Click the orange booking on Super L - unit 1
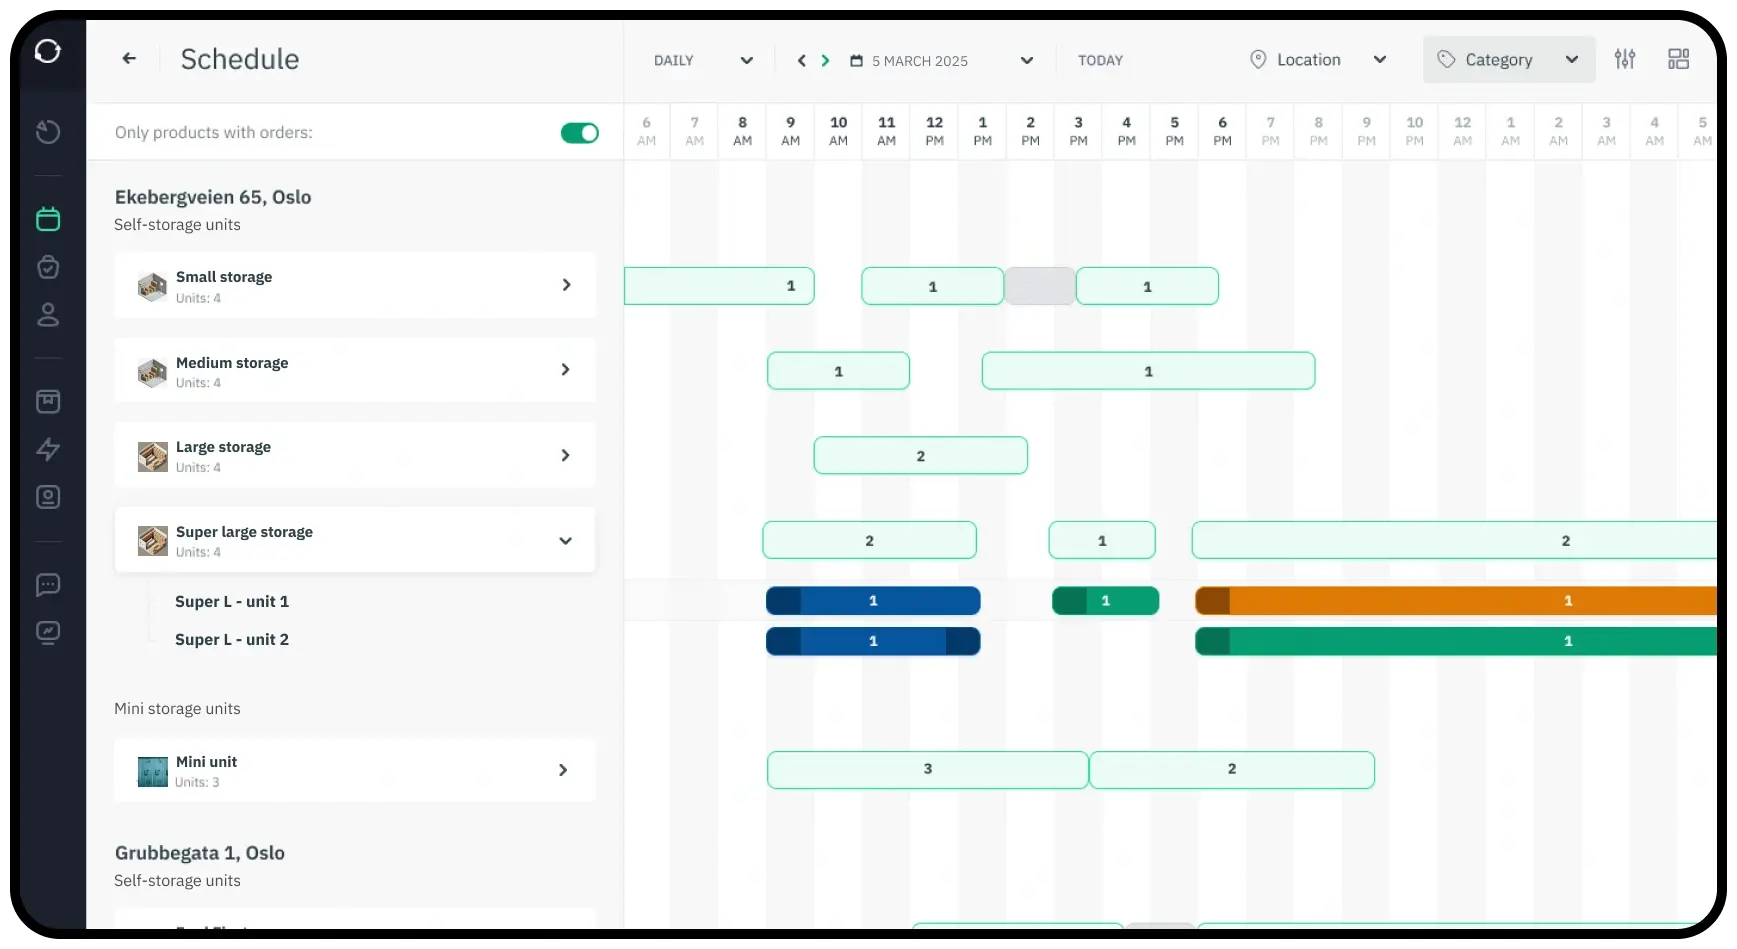This screenshot has width=1737, height=949. click(1456, 601)
